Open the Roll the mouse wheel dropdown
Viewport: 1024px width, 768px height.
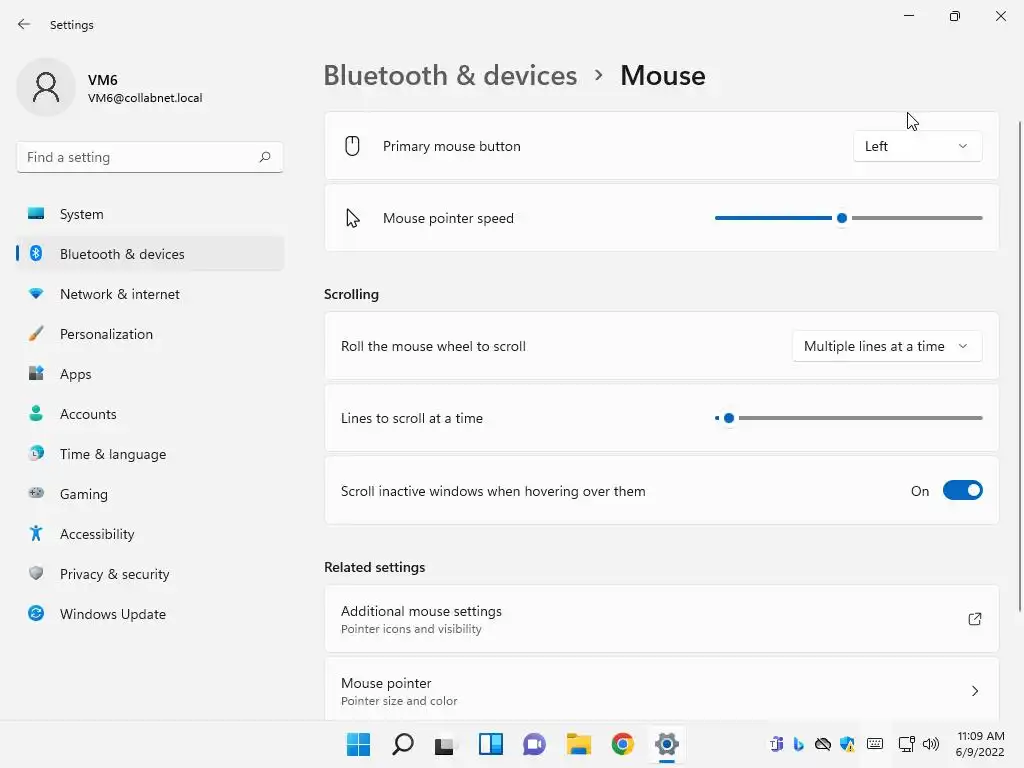pos(886,346)
